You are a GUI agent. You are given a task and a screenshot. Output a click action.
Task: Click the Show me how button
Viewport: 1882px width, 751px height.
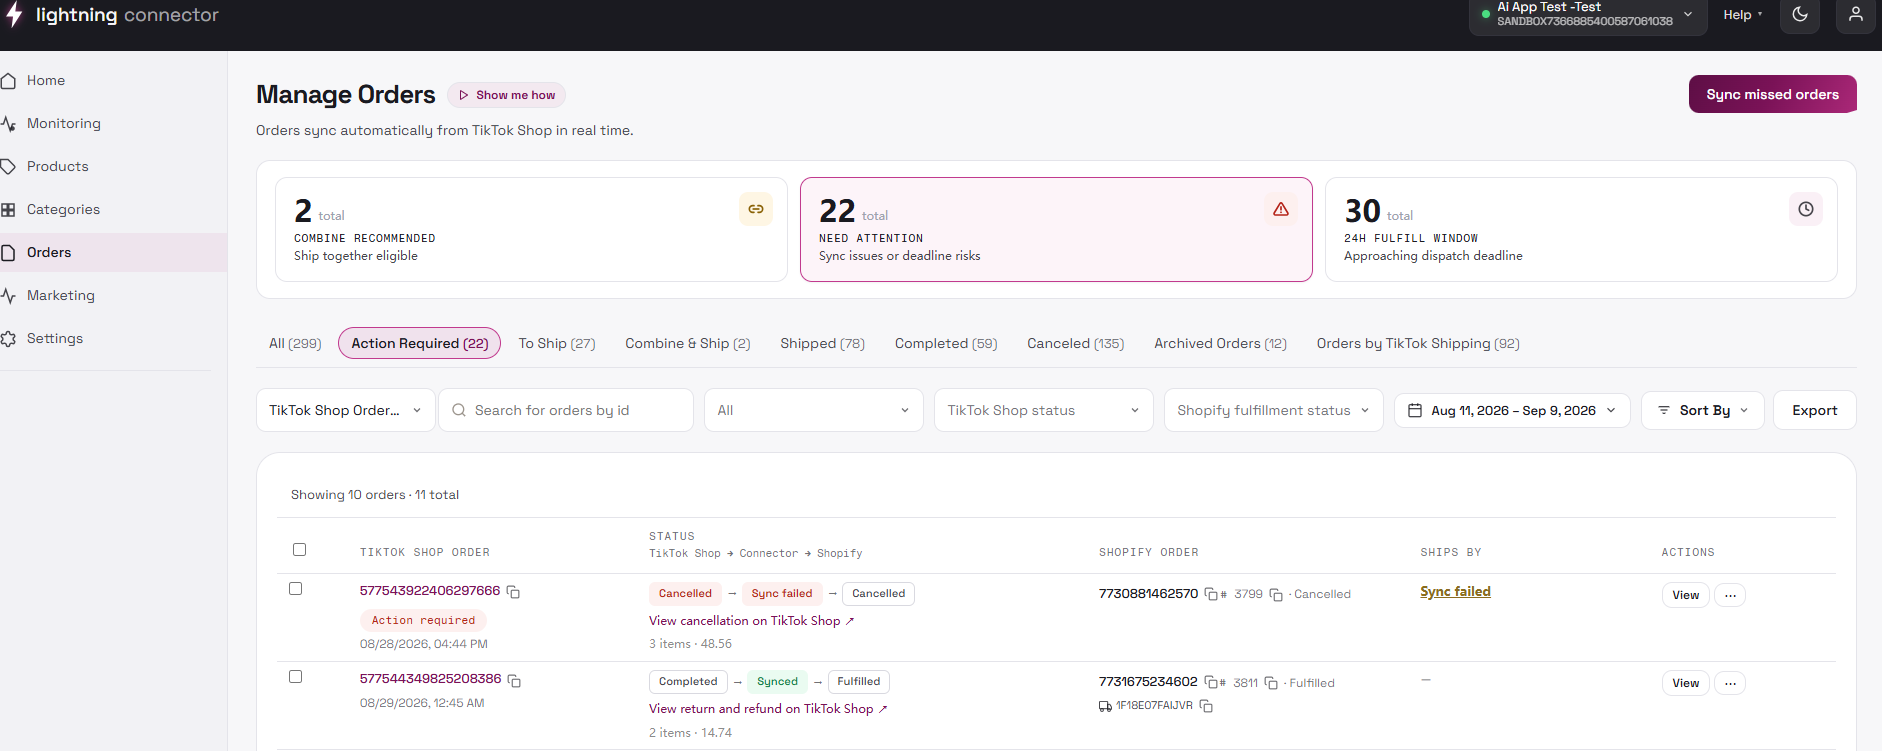point(507,95)
